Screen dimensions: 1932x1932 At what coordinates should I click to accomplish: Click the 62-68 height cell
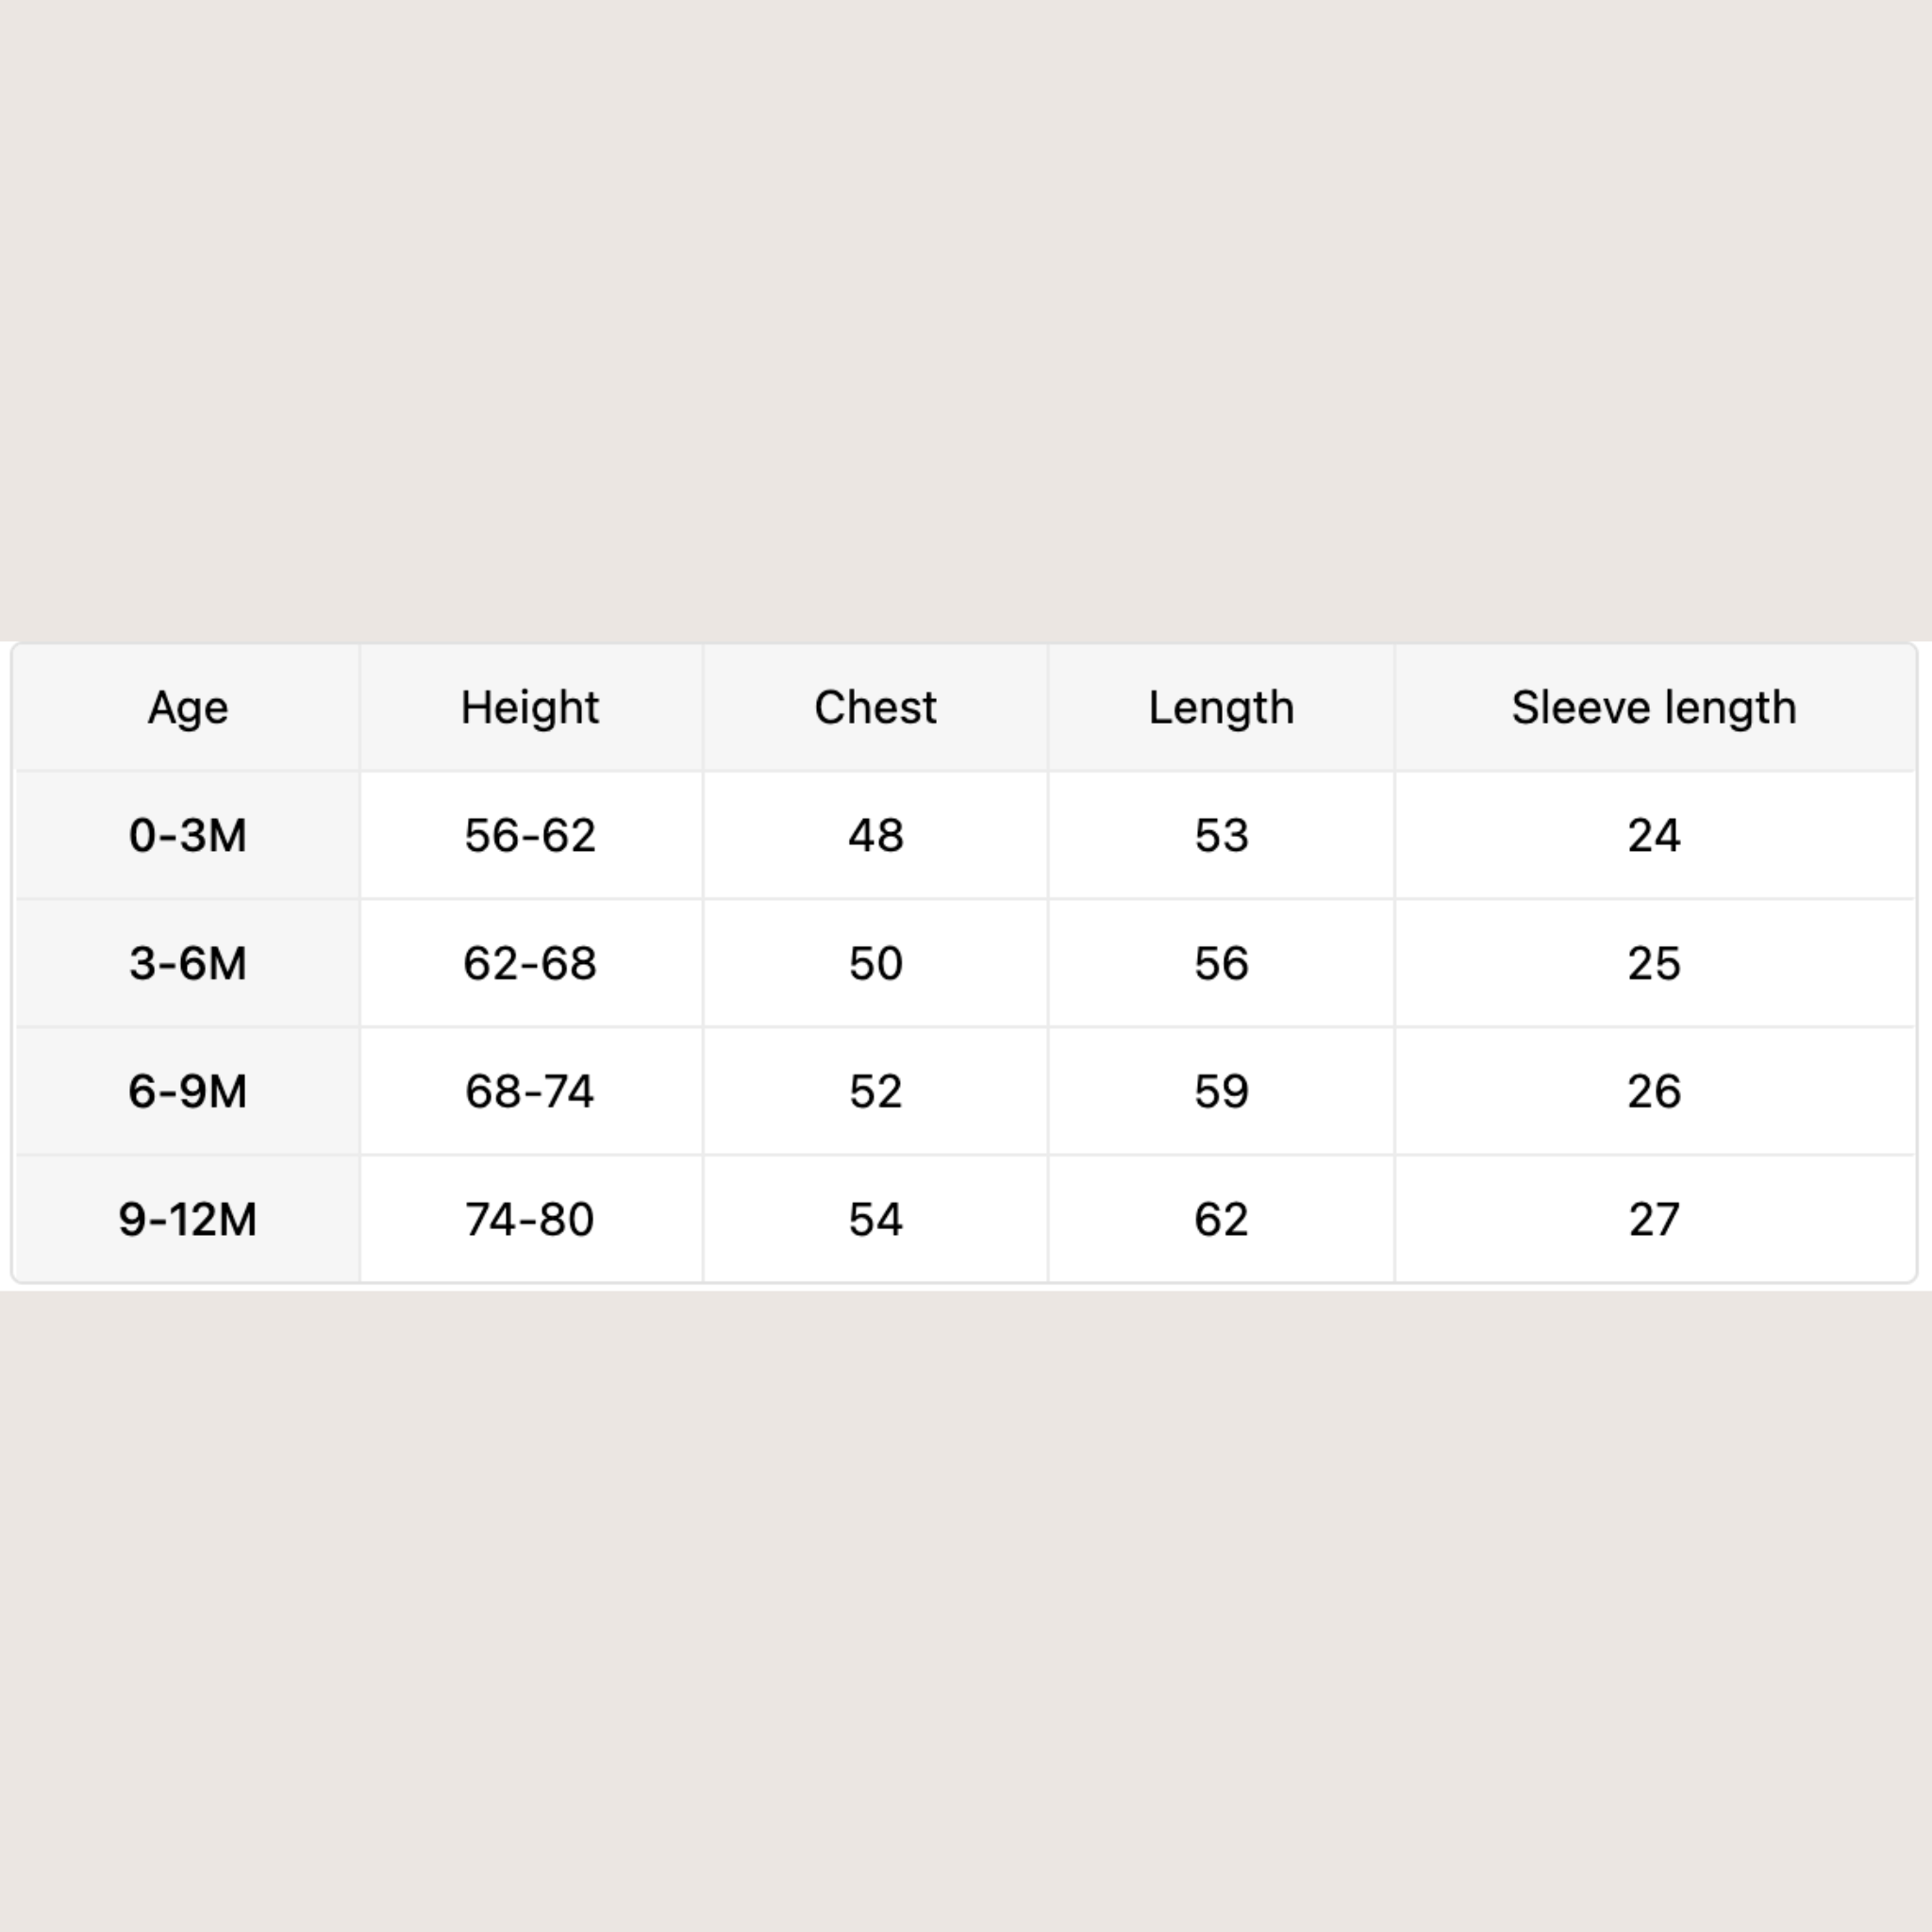[x=531, y=963]
